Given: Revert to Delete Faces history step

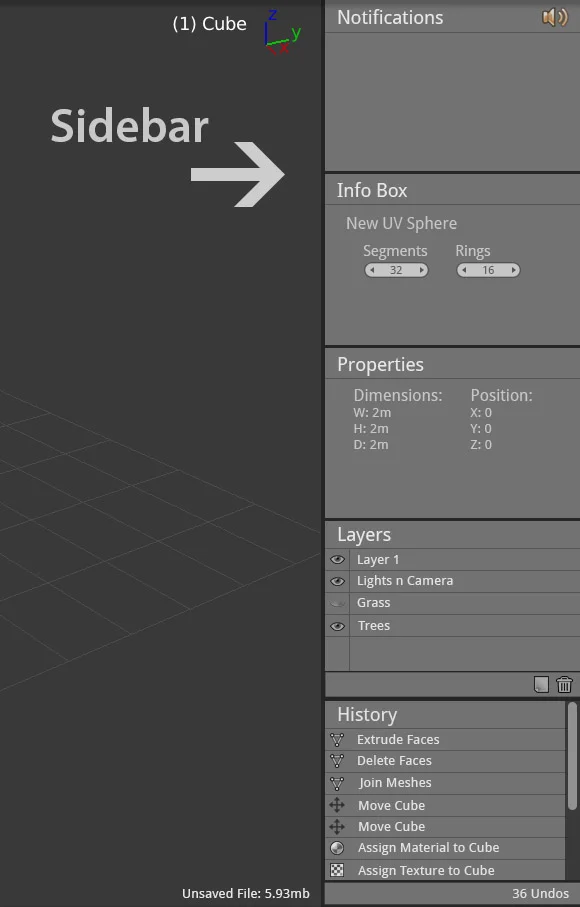Looking at the screenshot, I should (x=445, y=761).
